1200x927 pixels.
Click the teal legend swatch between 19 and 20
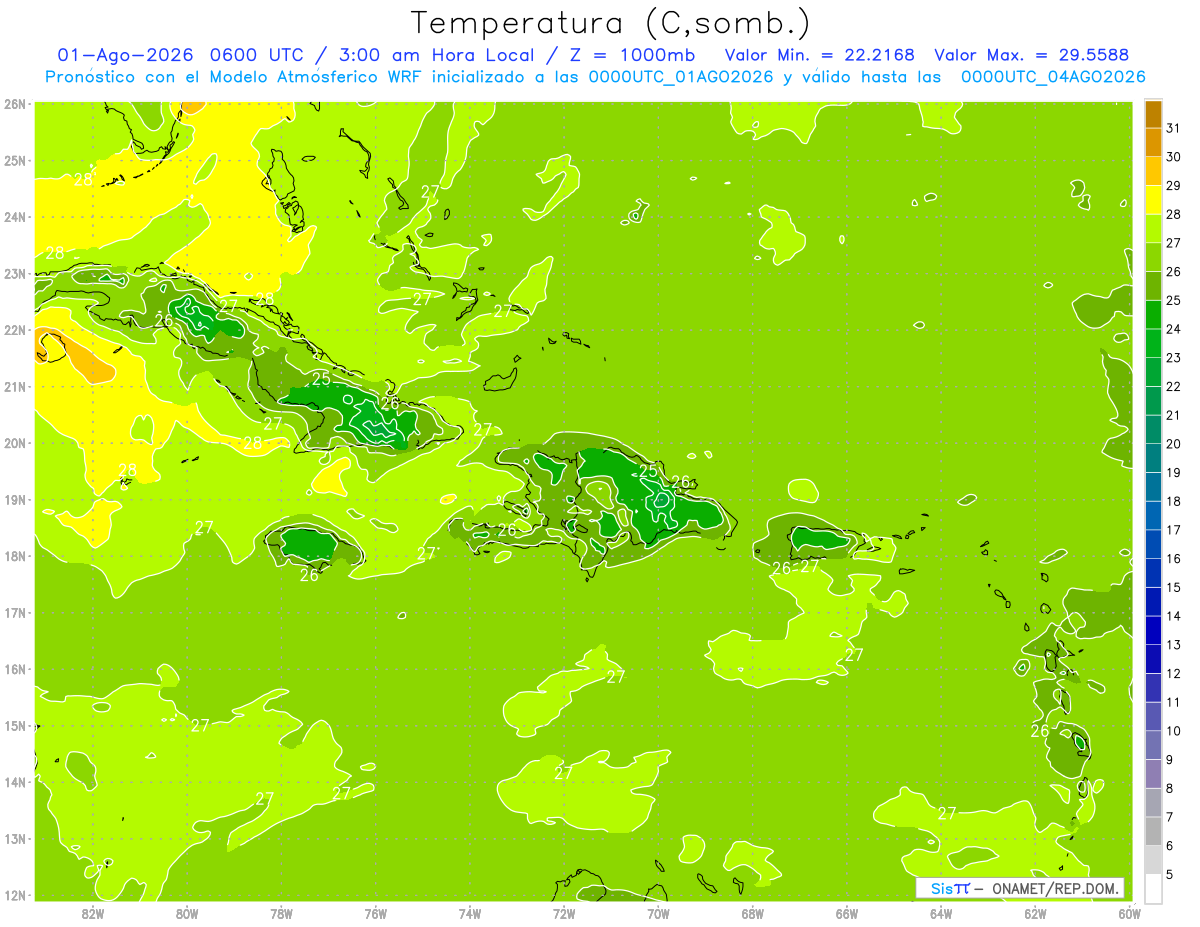(x=1153, y=457)
